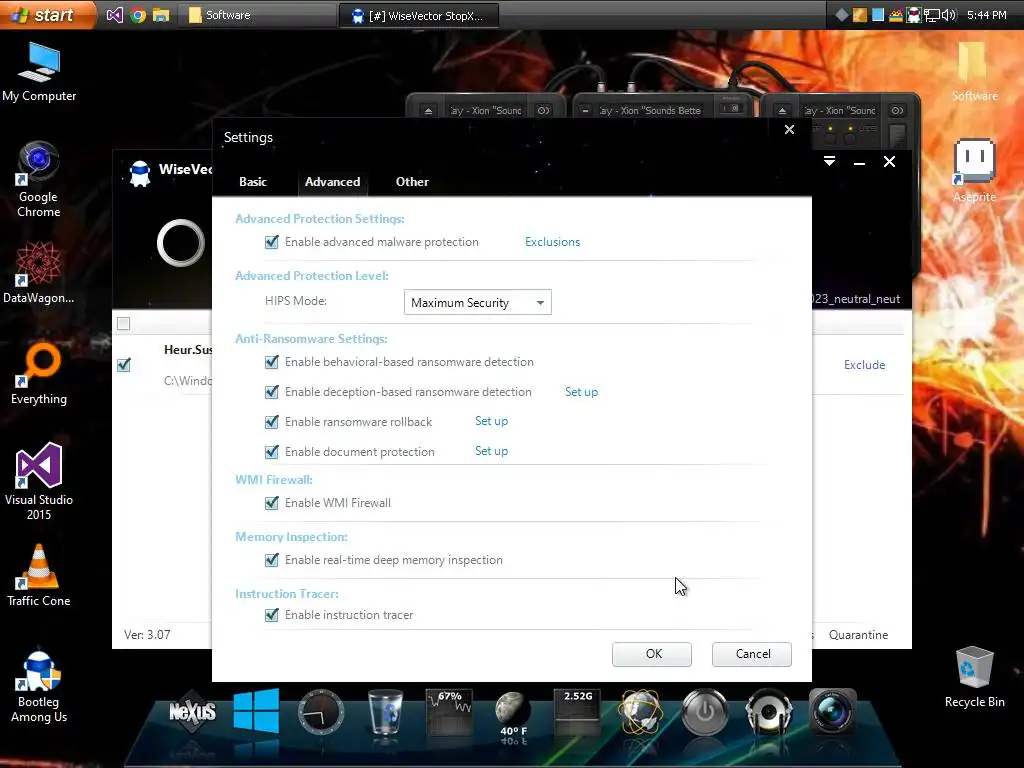The height and width of the screenshot is (768, 1024).
Task: Click the clock icon on the dock
Action: [320, 712]
